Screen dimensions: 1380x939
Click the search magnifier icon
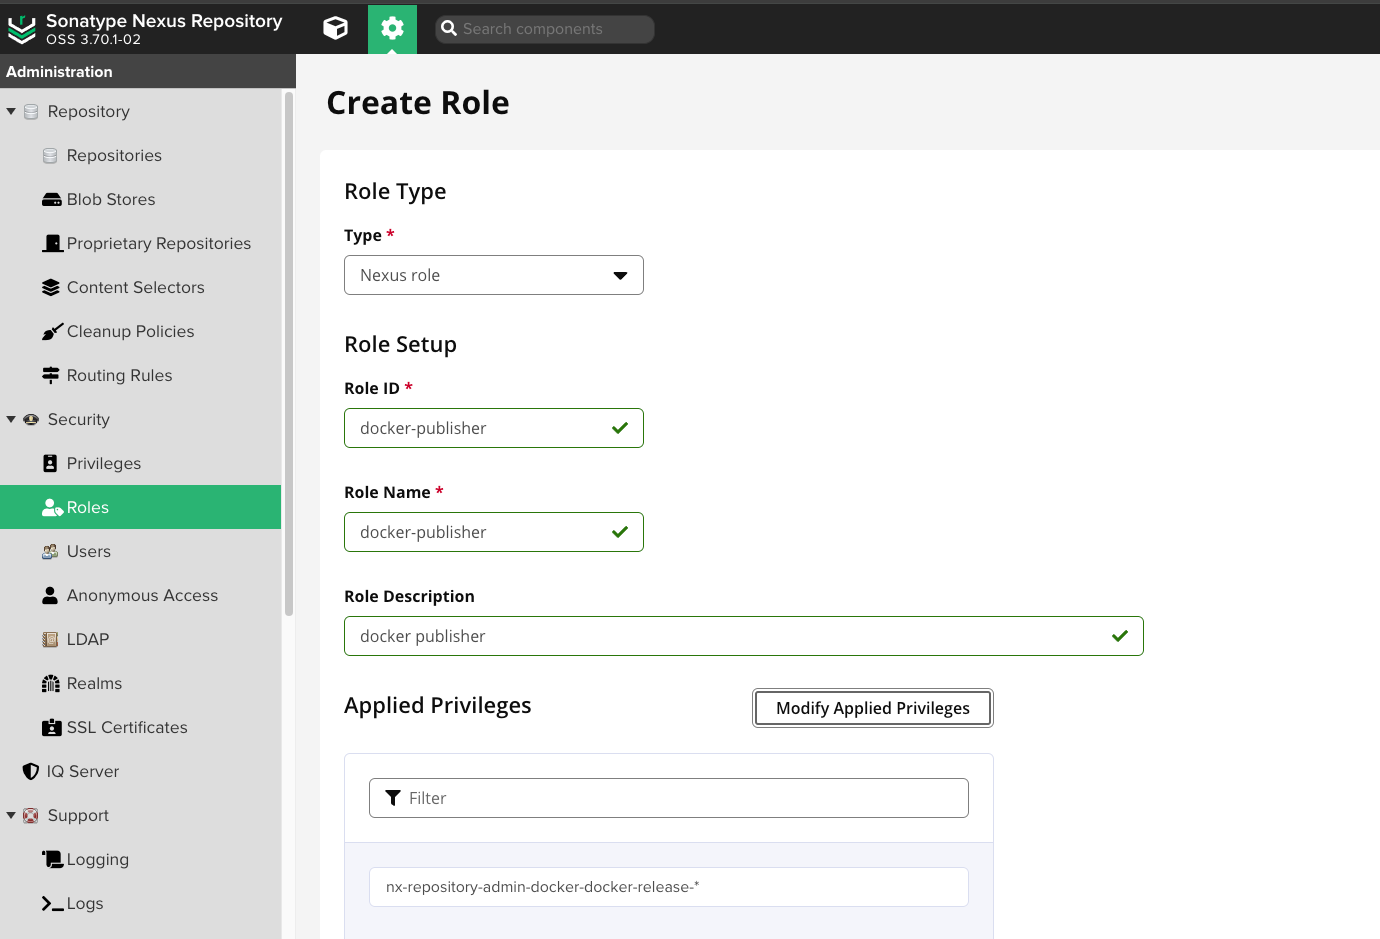(449, 29)
